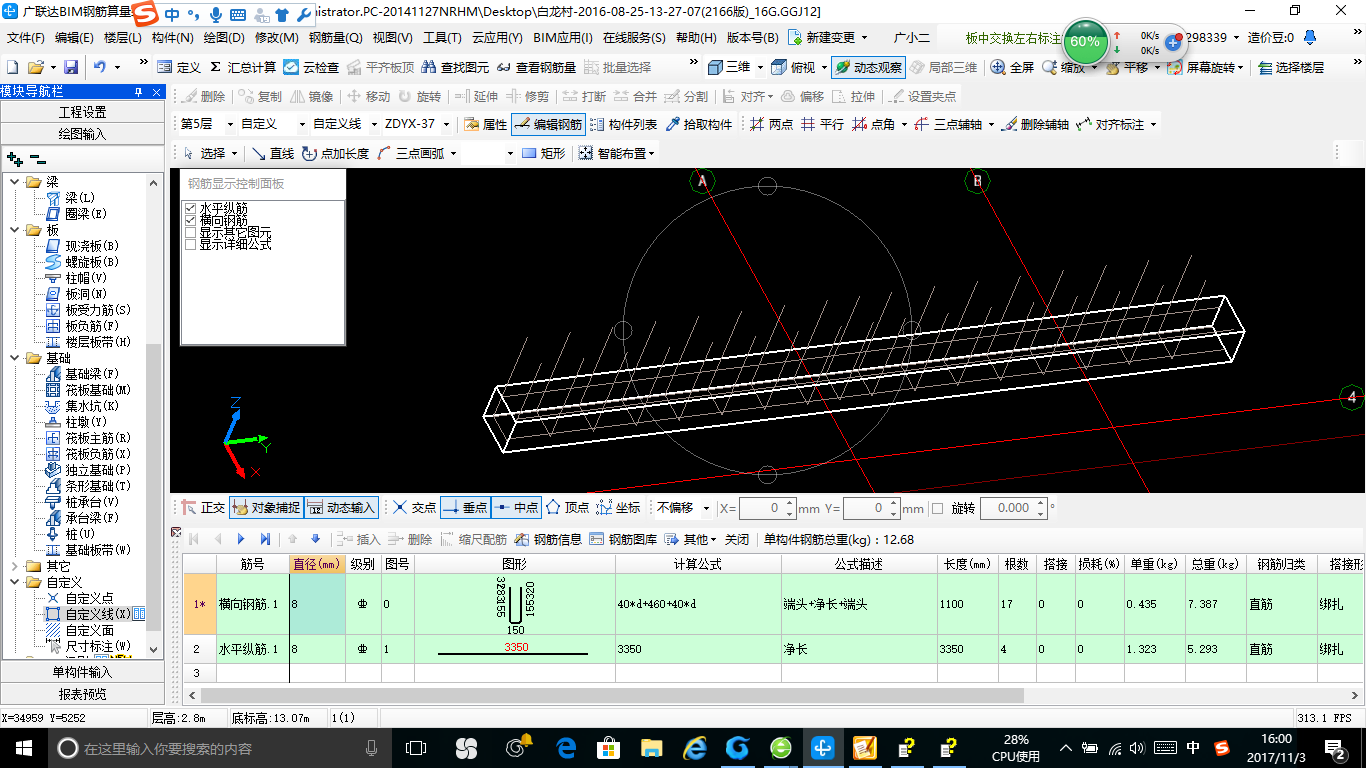Viewport: 1366px width, 768px height.
Task: Select 平行 parallel axis tool
Action: click(822, 124)
